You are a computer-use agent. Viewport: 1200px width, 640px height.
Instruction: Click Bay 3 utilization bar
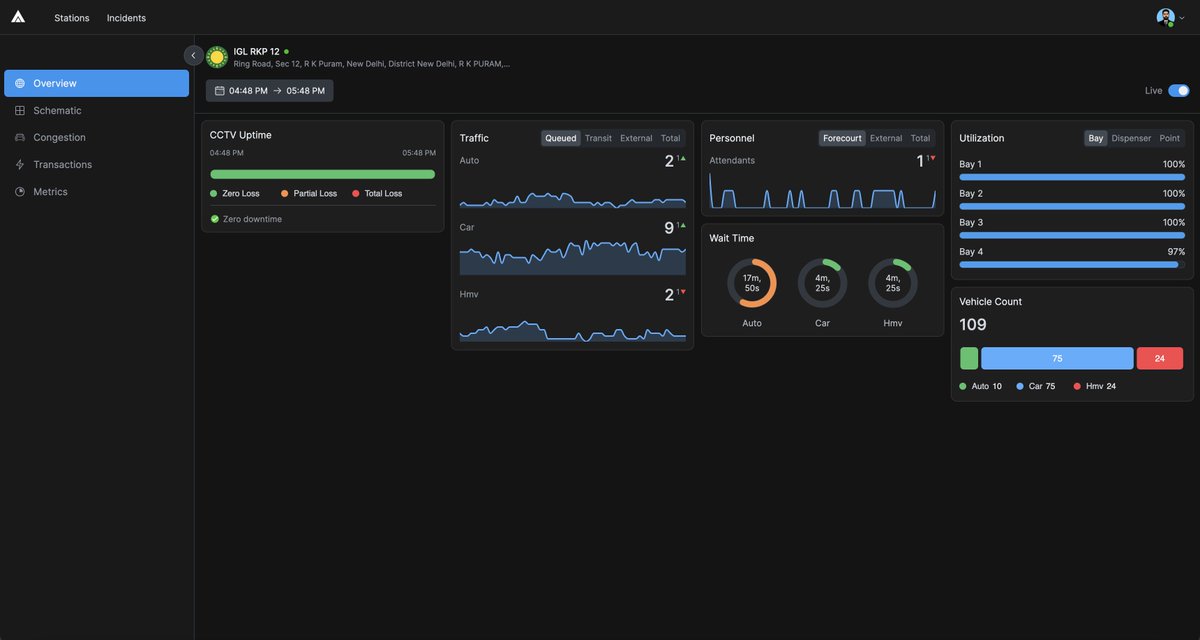(1072, 236)
